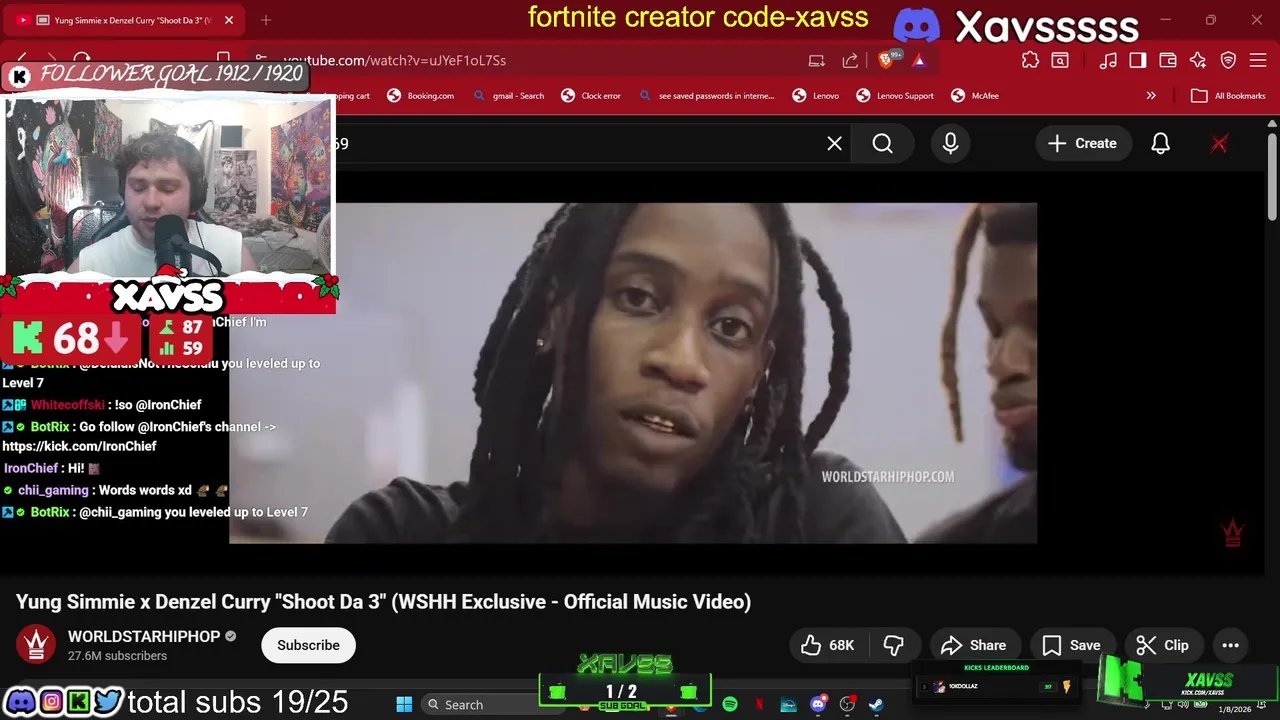Click the '27.6M subscribers' count text
The width and height of the screenshot is (1280, 720).
[x=117, y=656]
